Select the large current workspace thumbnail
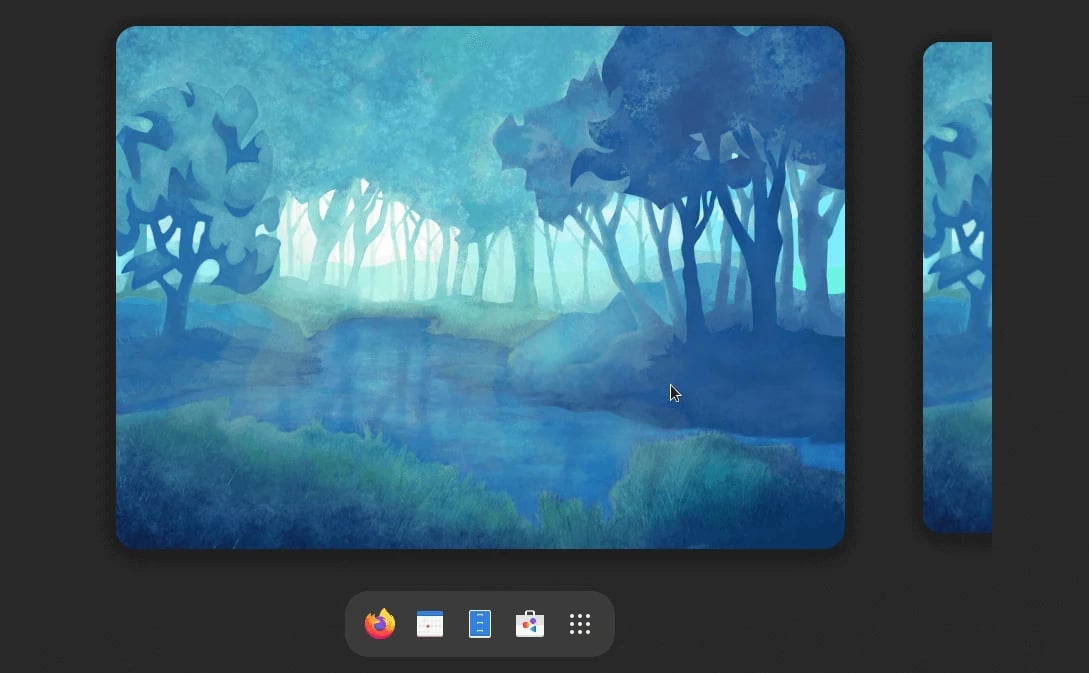Screen dimensions: 1089x673 click(x=480, y=287)
